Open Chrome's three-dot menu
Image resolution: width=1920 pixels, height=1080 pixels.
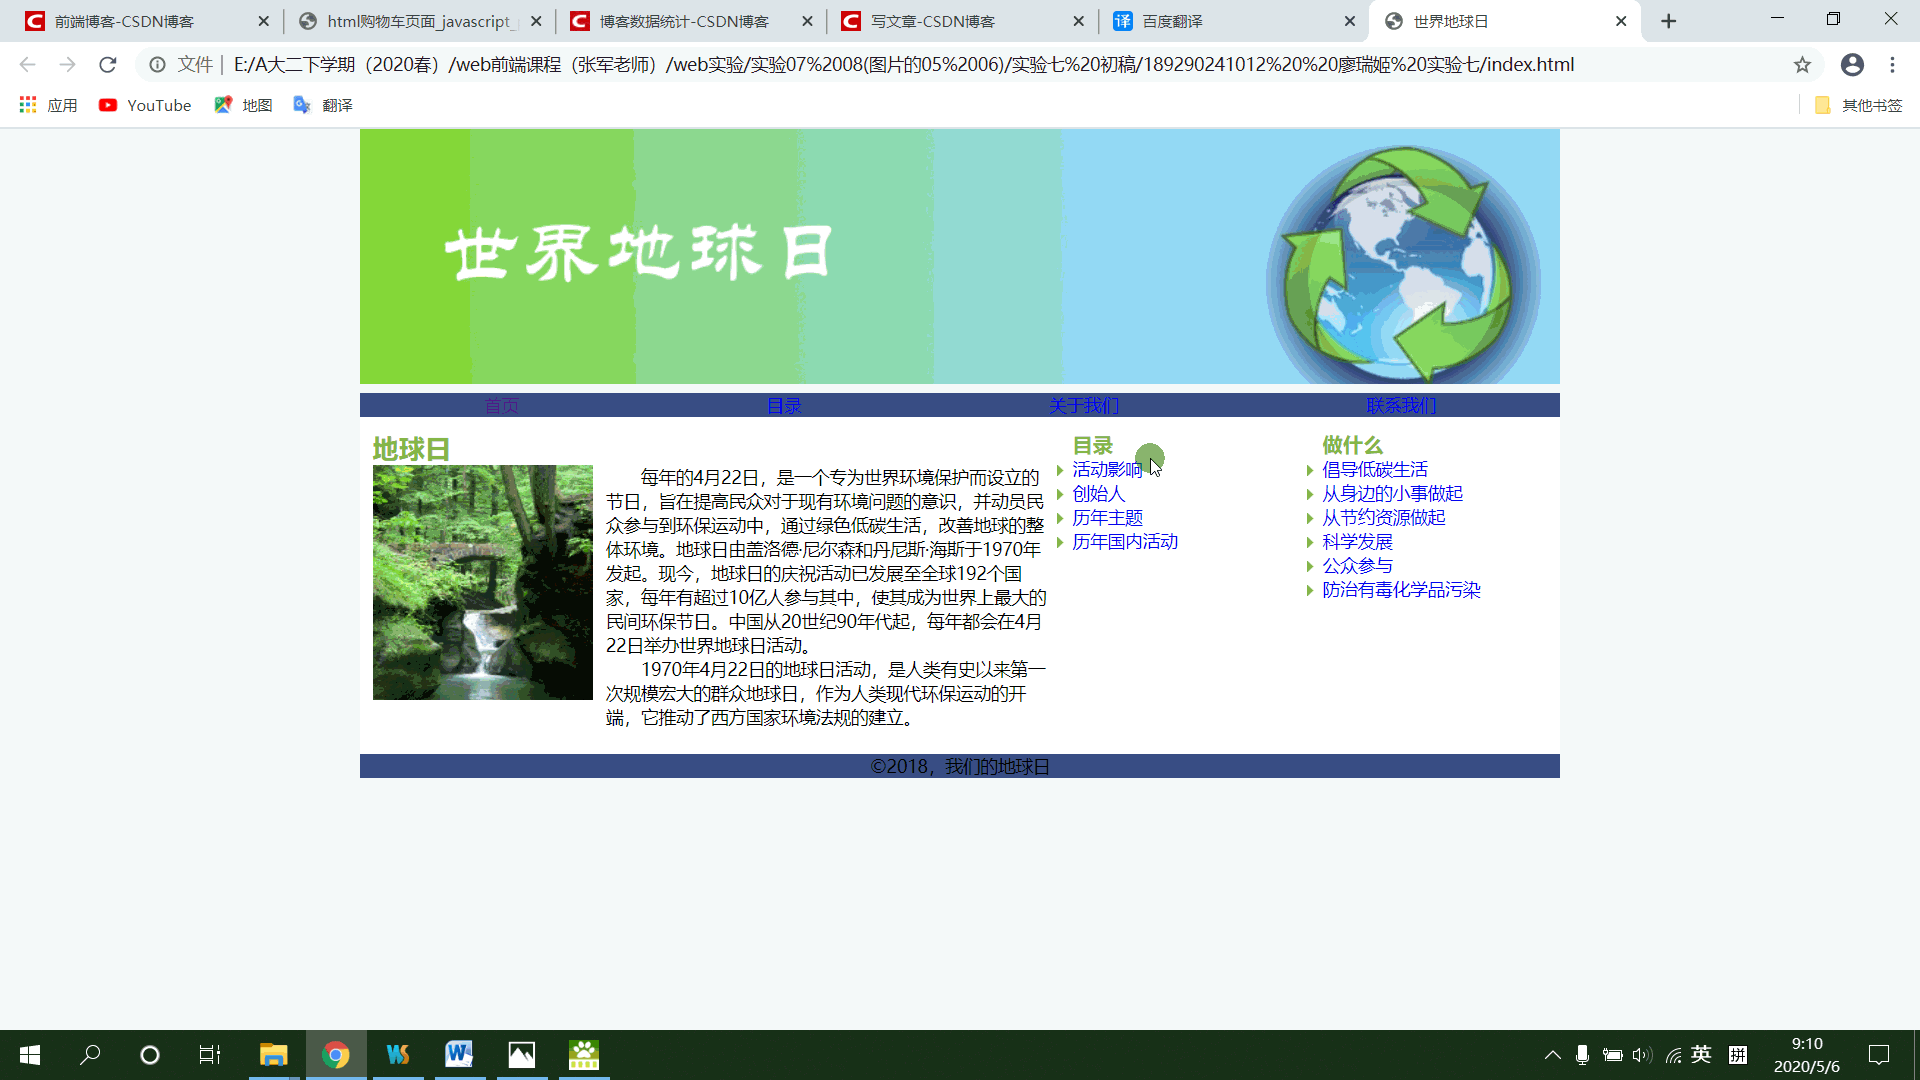click(1892, 65)
